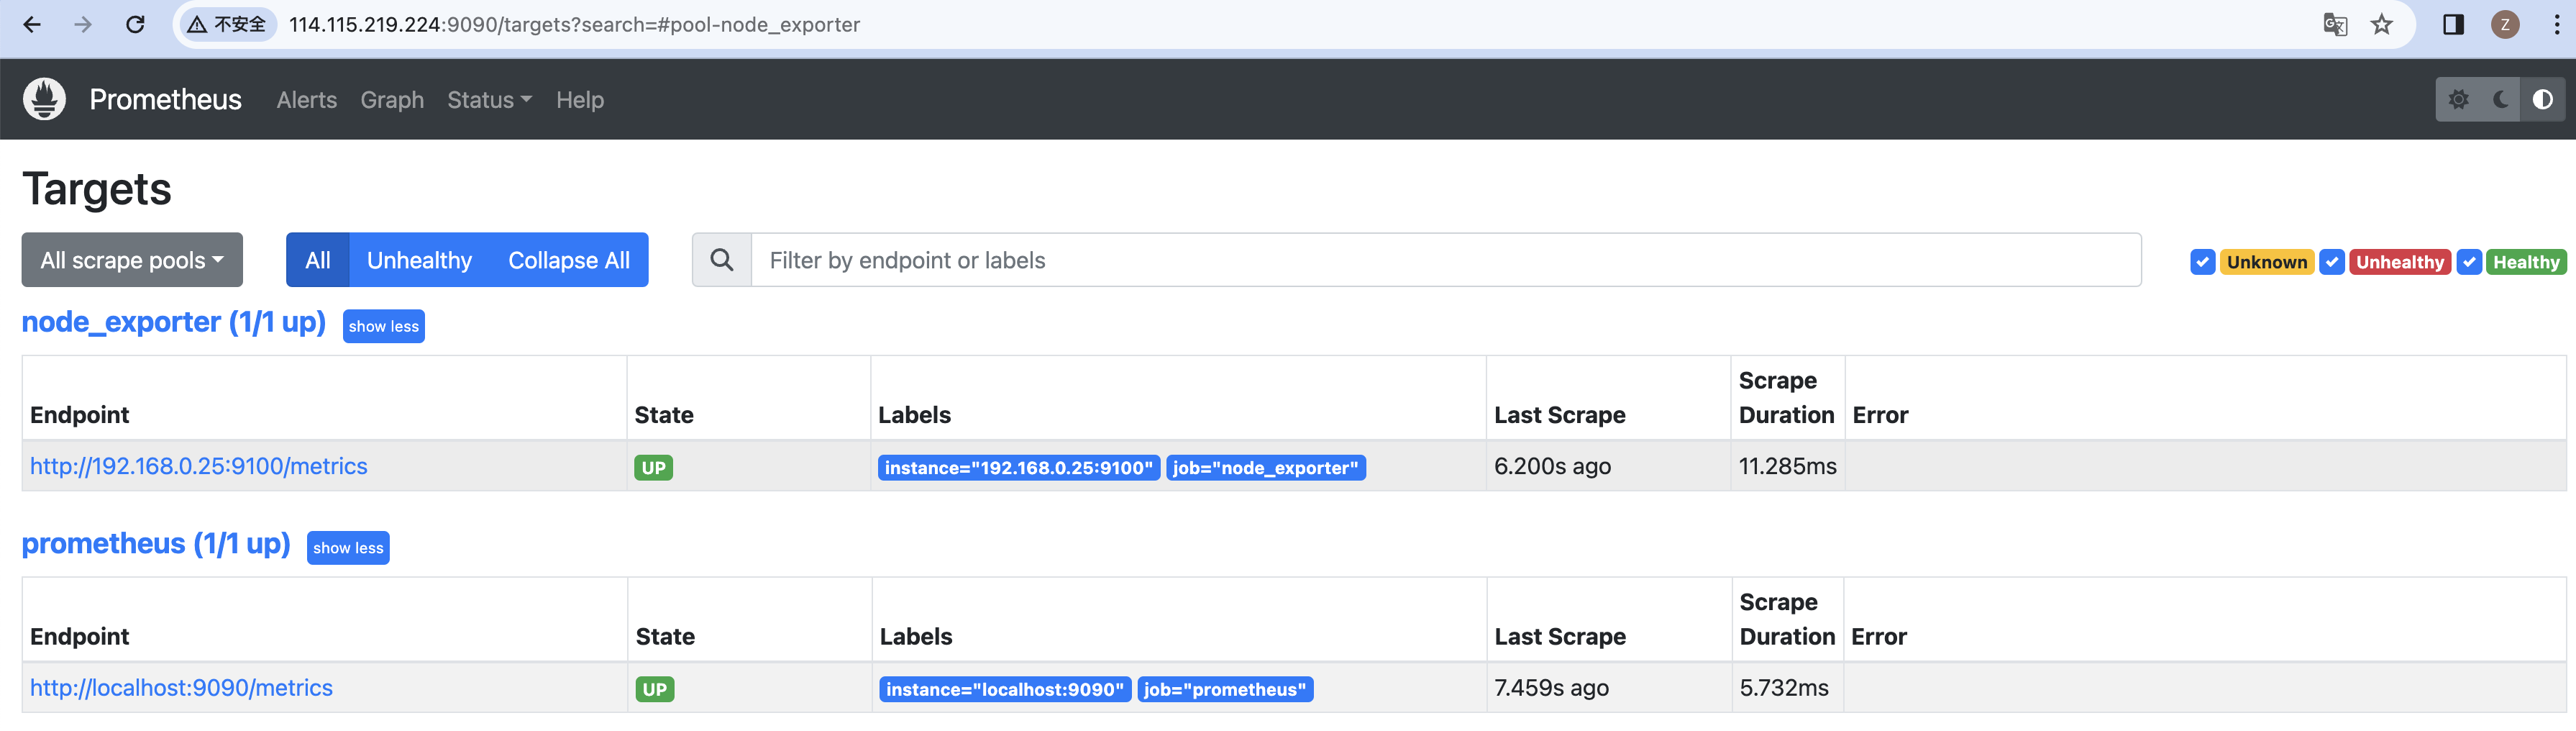Click job="prometheus" label badge
This screenshot has width=2576, height=731.
[1225, 690]
